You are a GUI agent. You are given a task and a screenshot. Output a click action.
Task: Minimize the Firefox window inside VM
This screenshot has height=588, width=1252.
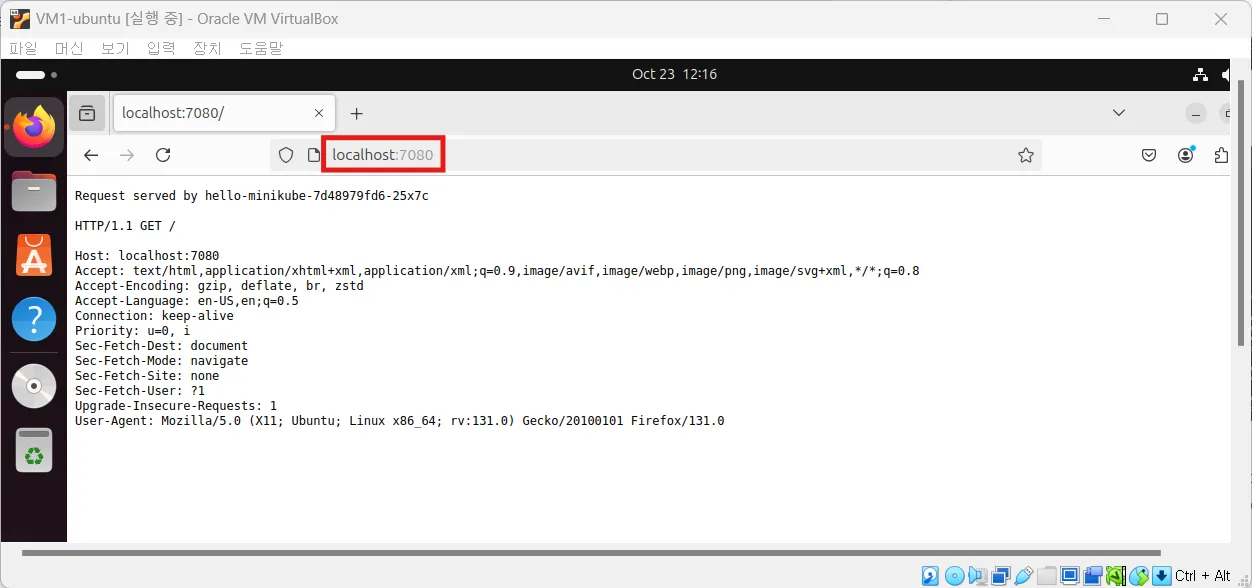coord(1195,113)
